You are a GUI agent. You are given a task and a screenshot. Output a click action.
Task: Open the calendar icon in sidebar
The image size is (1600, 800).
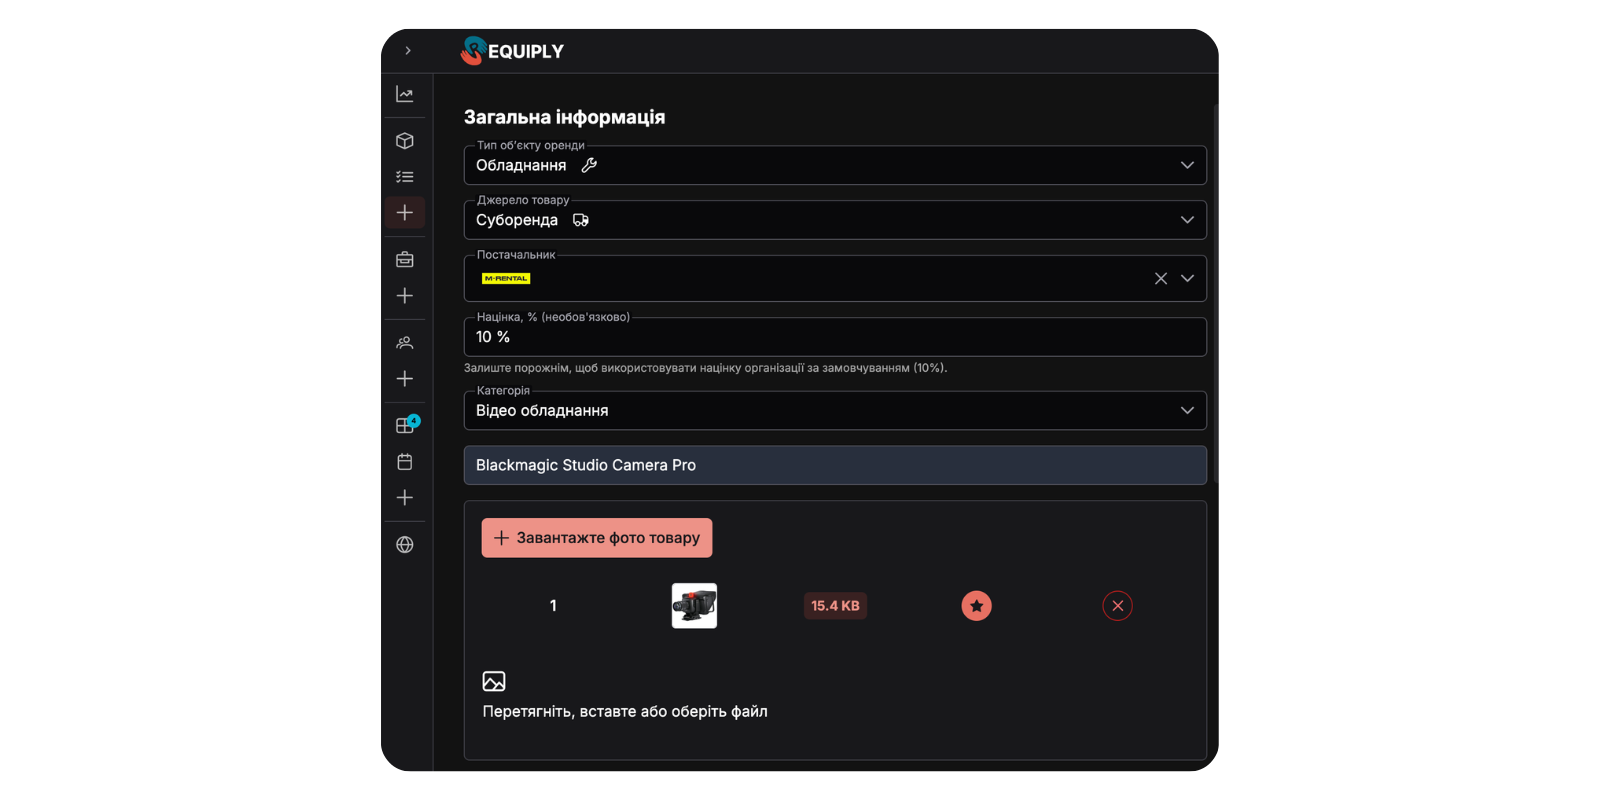click(405, 462)
